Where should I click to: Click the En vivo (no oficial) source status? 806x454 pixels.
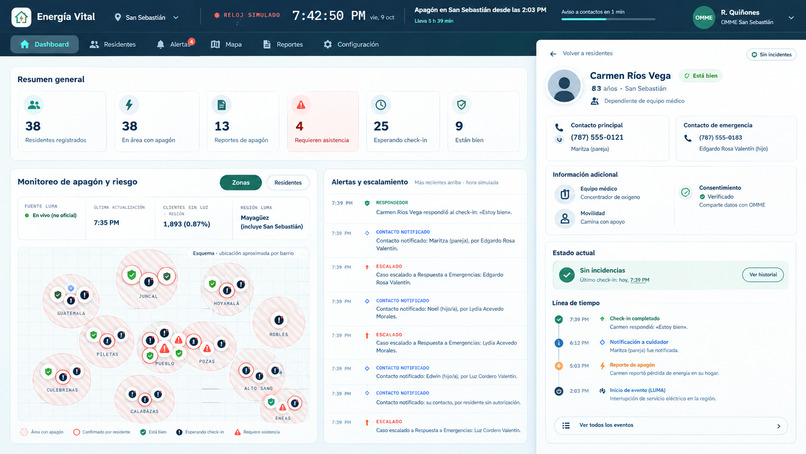coord(50,215)
